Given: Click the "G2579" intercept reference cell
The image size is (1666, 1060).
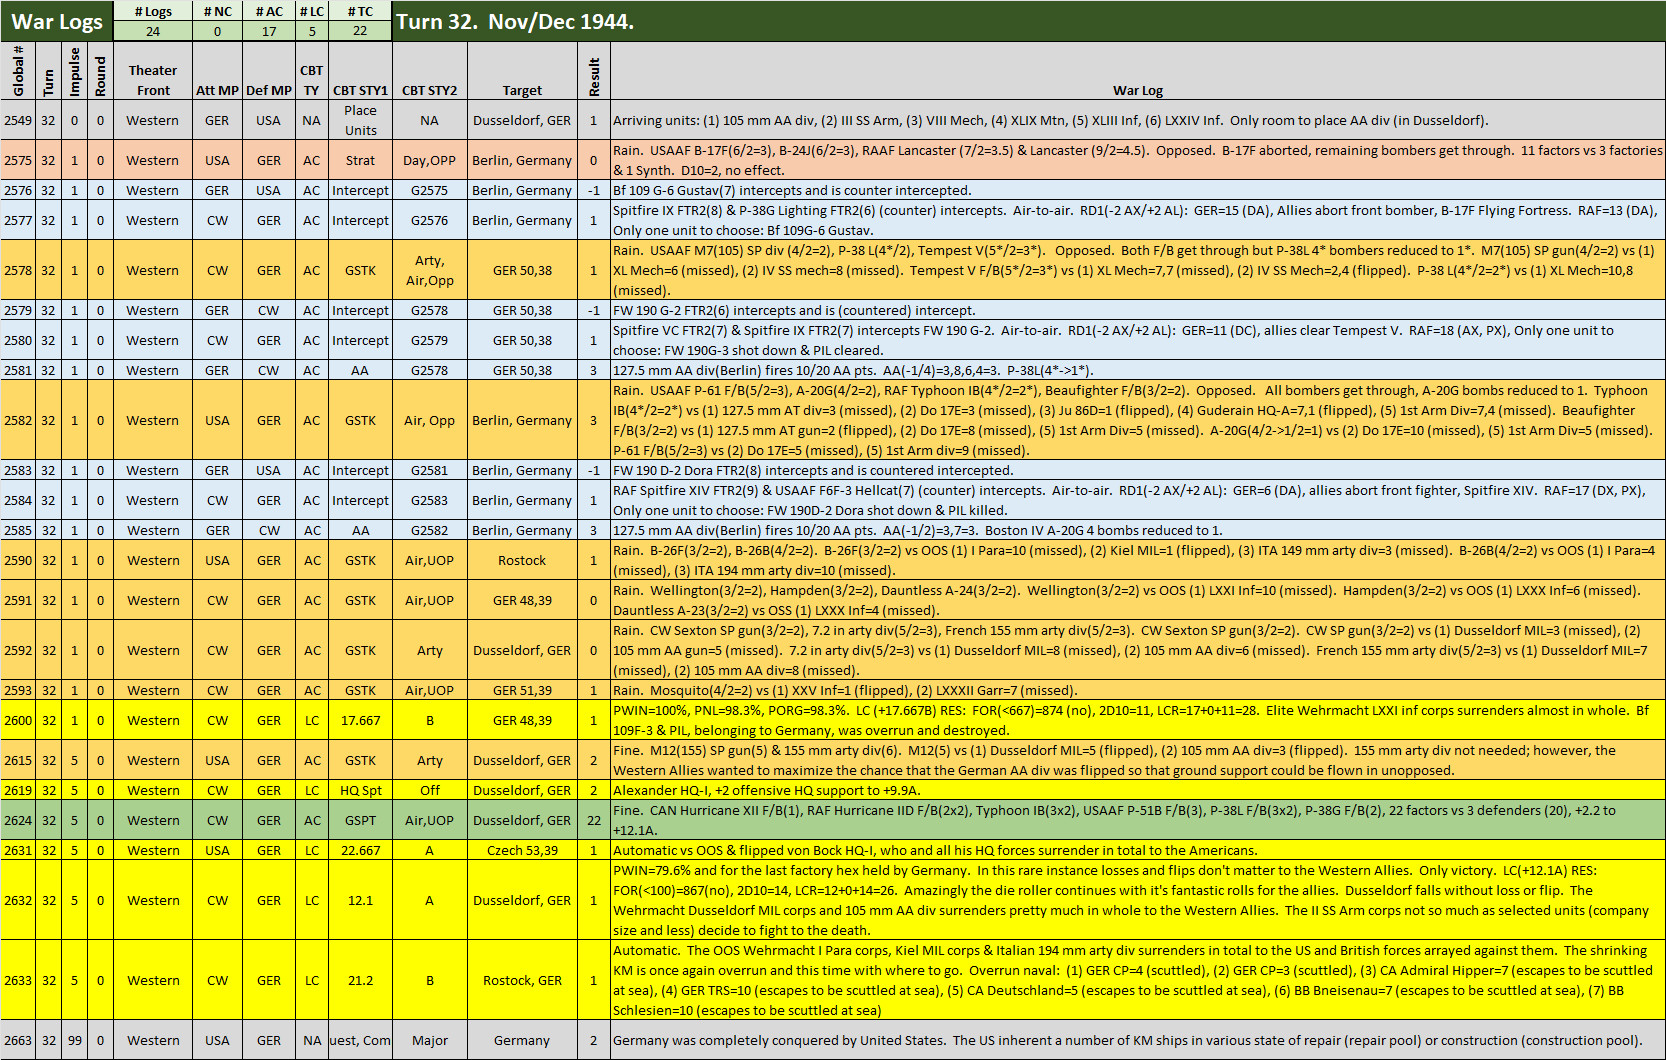Looking at the screenshot, I should (429, 340).
